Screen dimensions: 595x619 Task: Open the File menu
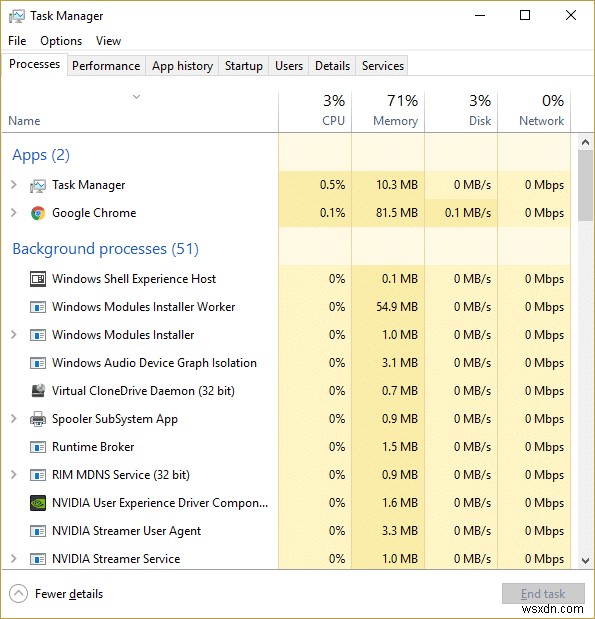(x=17, y=41)
